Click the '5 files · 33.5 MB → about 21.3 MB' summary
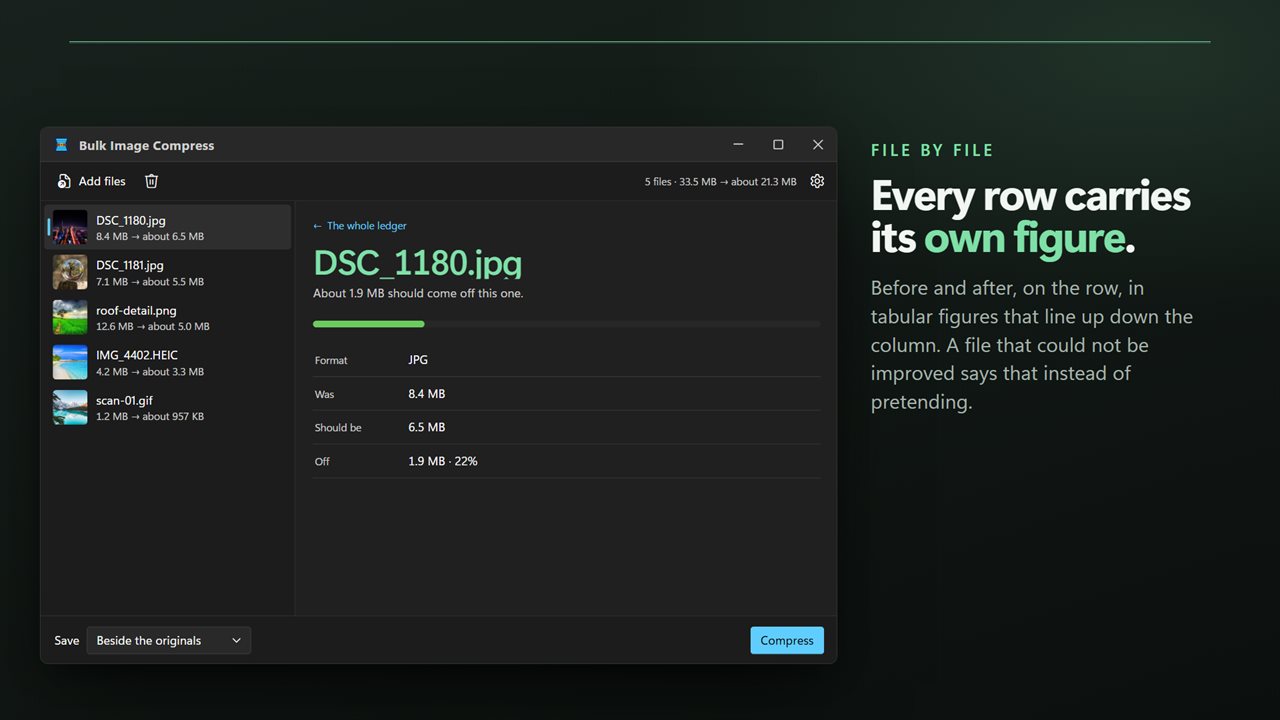This screenshot has height=720, width=1280. pos(721,182)
